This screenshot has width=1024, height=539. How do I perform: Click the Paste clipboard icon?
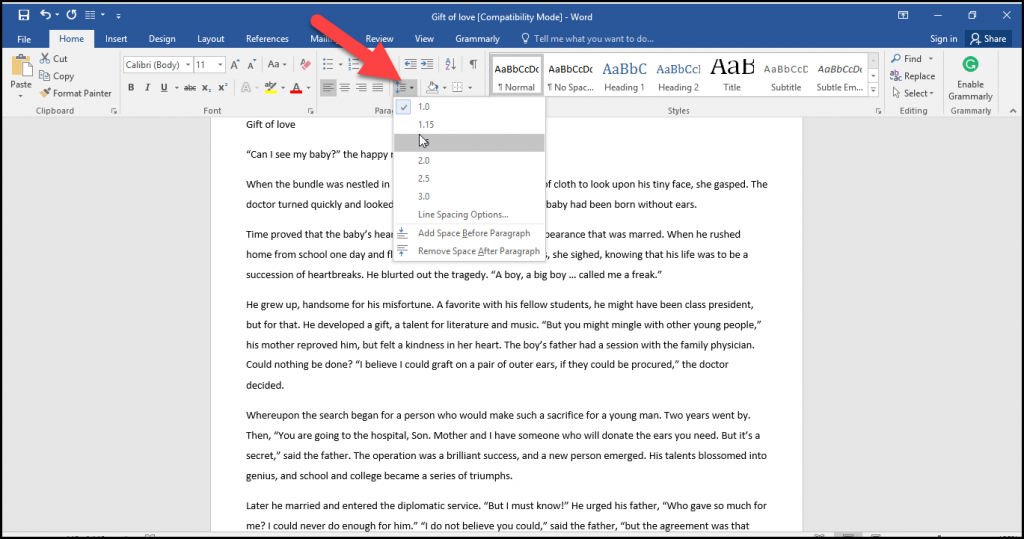point(21,67)
